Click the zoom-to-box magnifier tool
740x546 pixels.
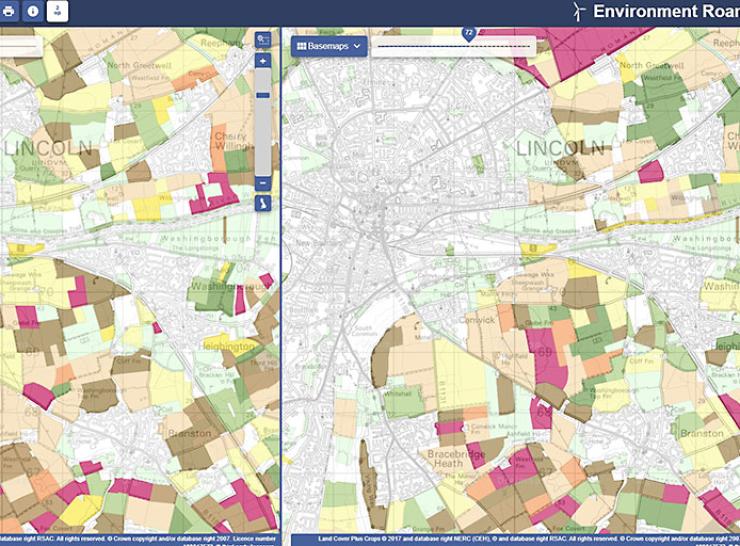tap(263, 40)
